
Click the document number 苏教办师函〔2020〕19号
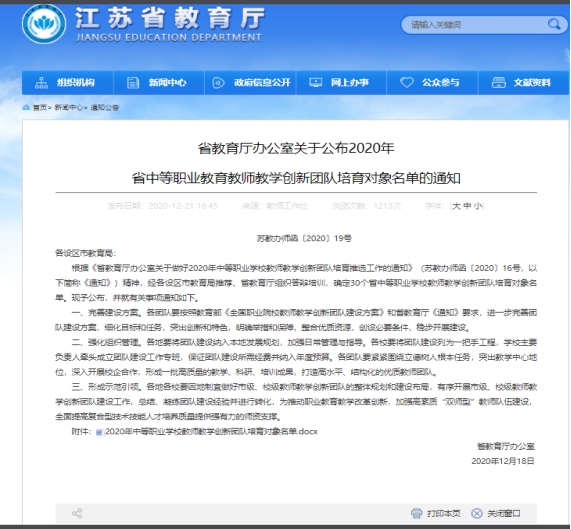pyautogui.click(x=304, y=238)
